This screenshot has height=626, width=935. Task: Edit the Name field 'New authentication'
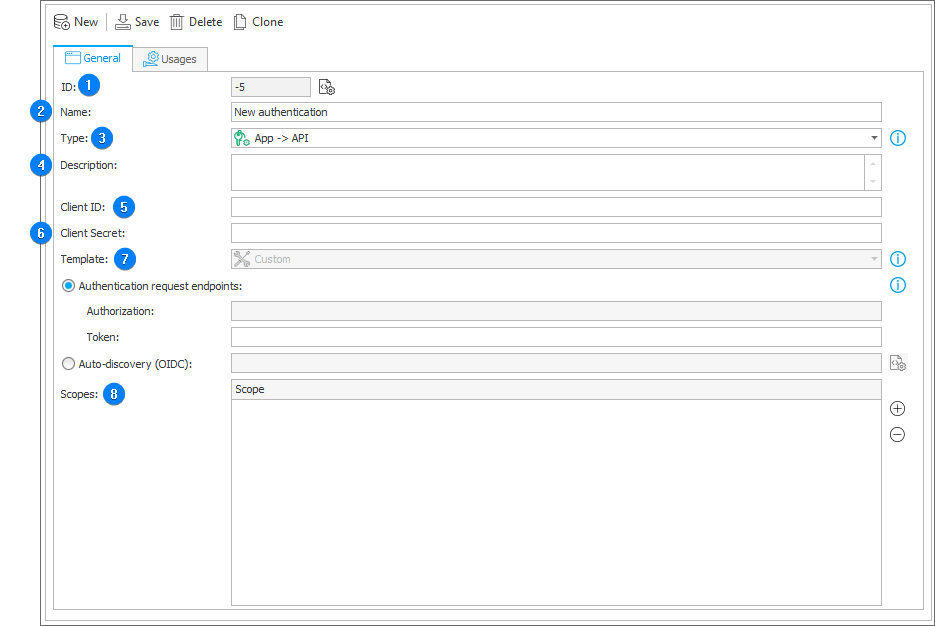coord(556,112)
